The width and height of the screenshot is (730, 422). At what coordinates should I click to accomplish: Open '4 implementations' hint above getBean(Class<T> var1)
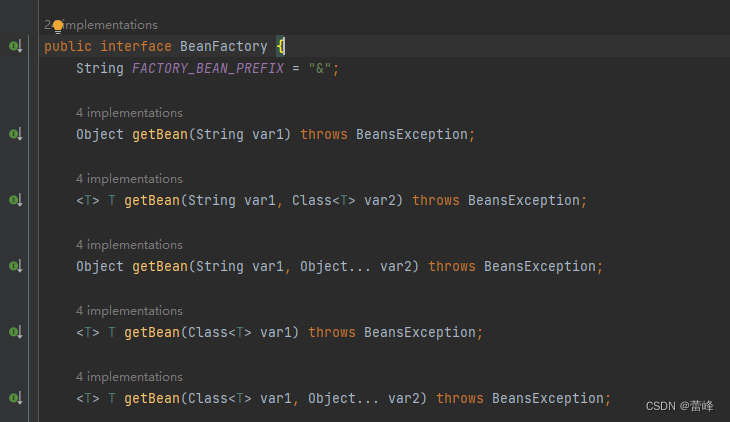click(x=129, y=311)
